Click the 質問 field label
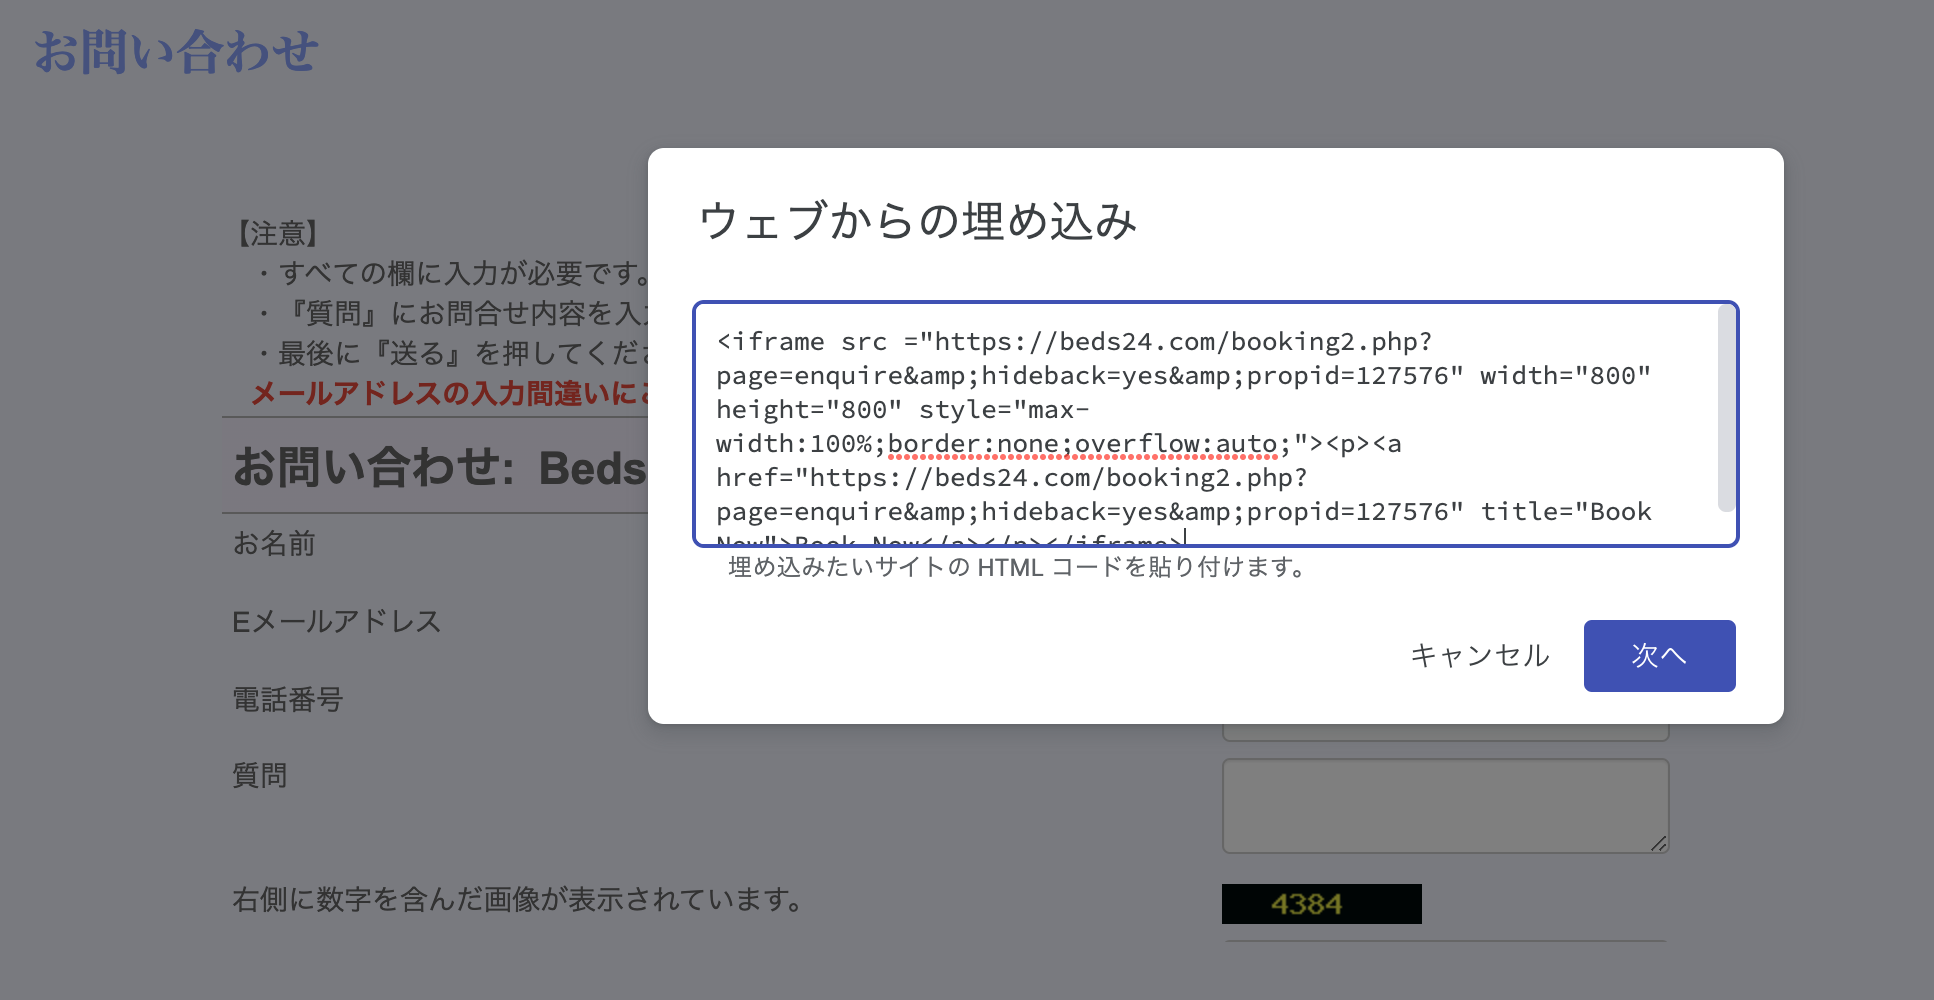The image size is (1934, 1000). click(260, 776)
